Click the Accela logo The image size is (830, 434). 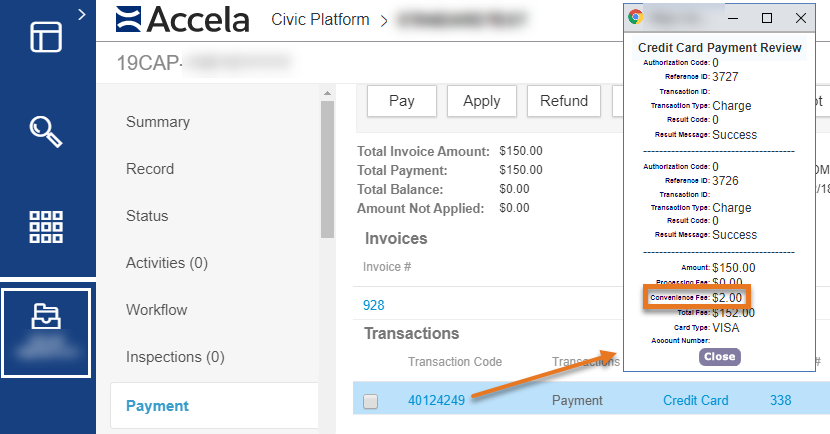185,19
